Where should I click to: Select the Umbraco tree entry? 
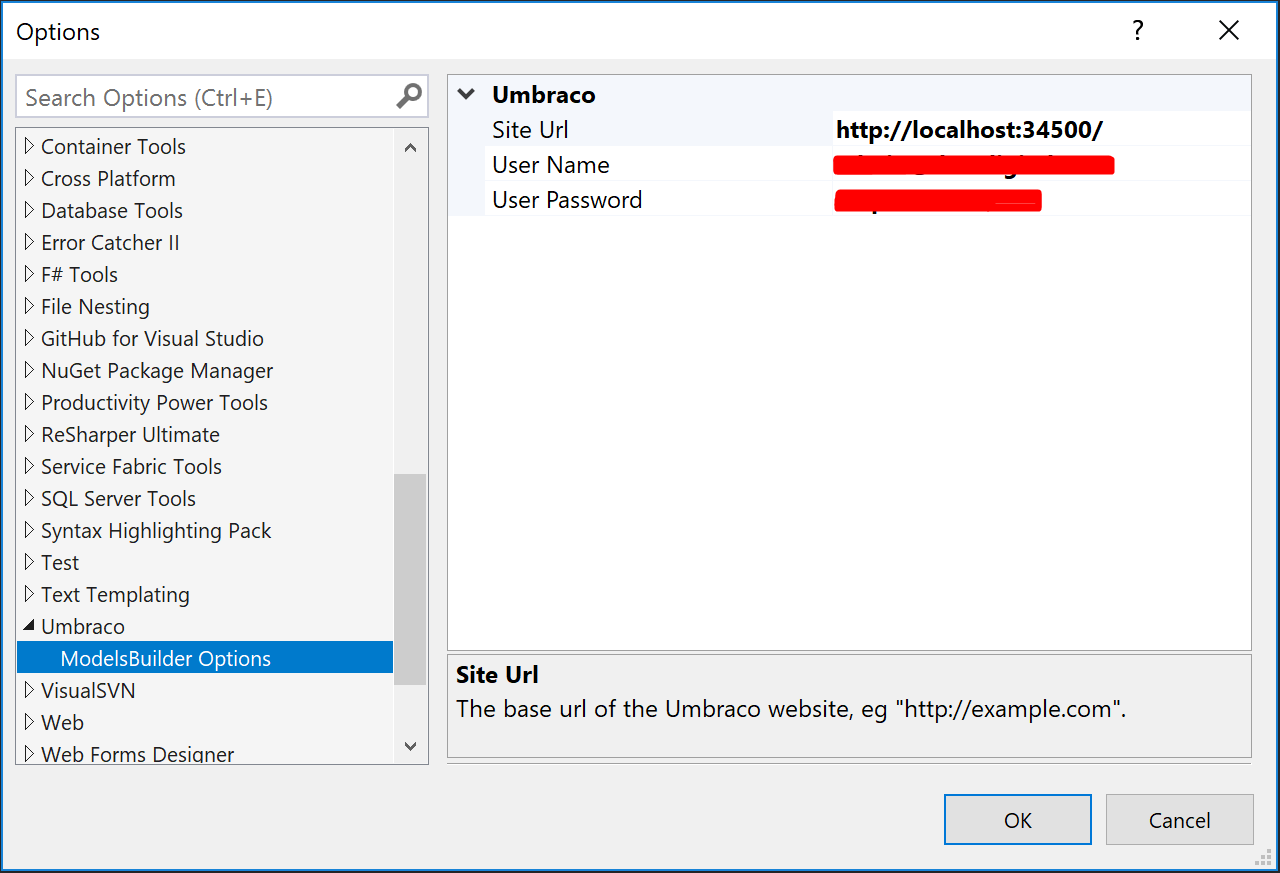pos(83,626)
